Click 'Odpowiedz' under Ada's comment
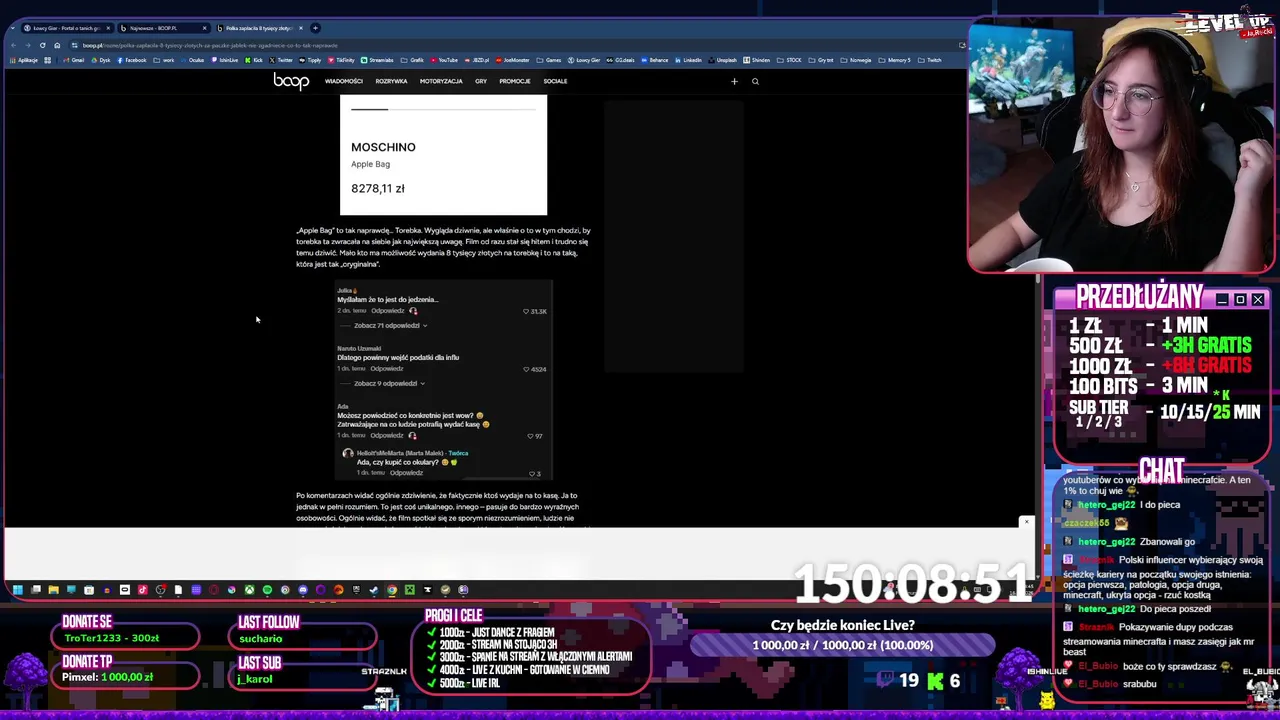This screenshot has height=720, width=1280. click(386, 436)
